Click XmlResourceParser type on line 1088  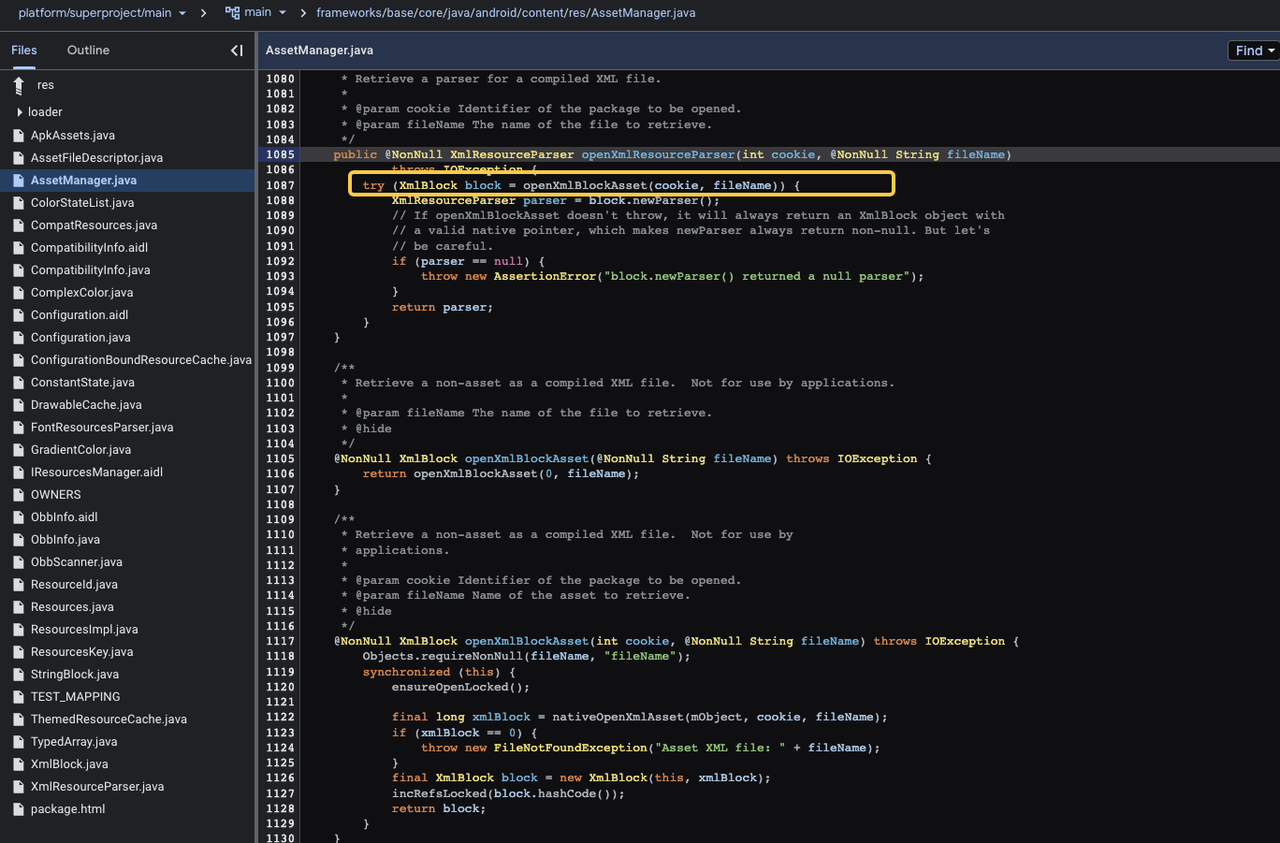(x=454, y=200)
